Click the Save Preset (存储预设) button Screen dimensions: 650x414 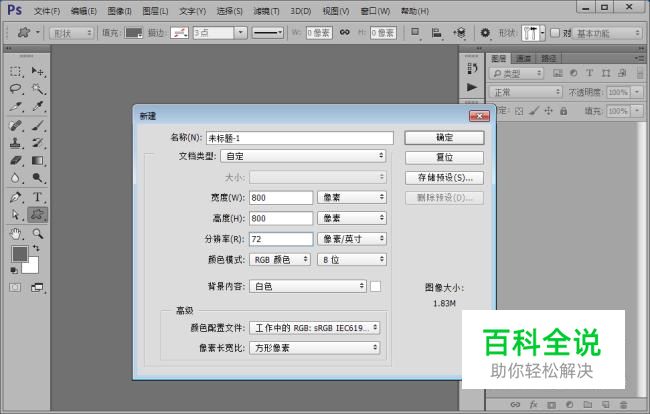coord(444,178)
